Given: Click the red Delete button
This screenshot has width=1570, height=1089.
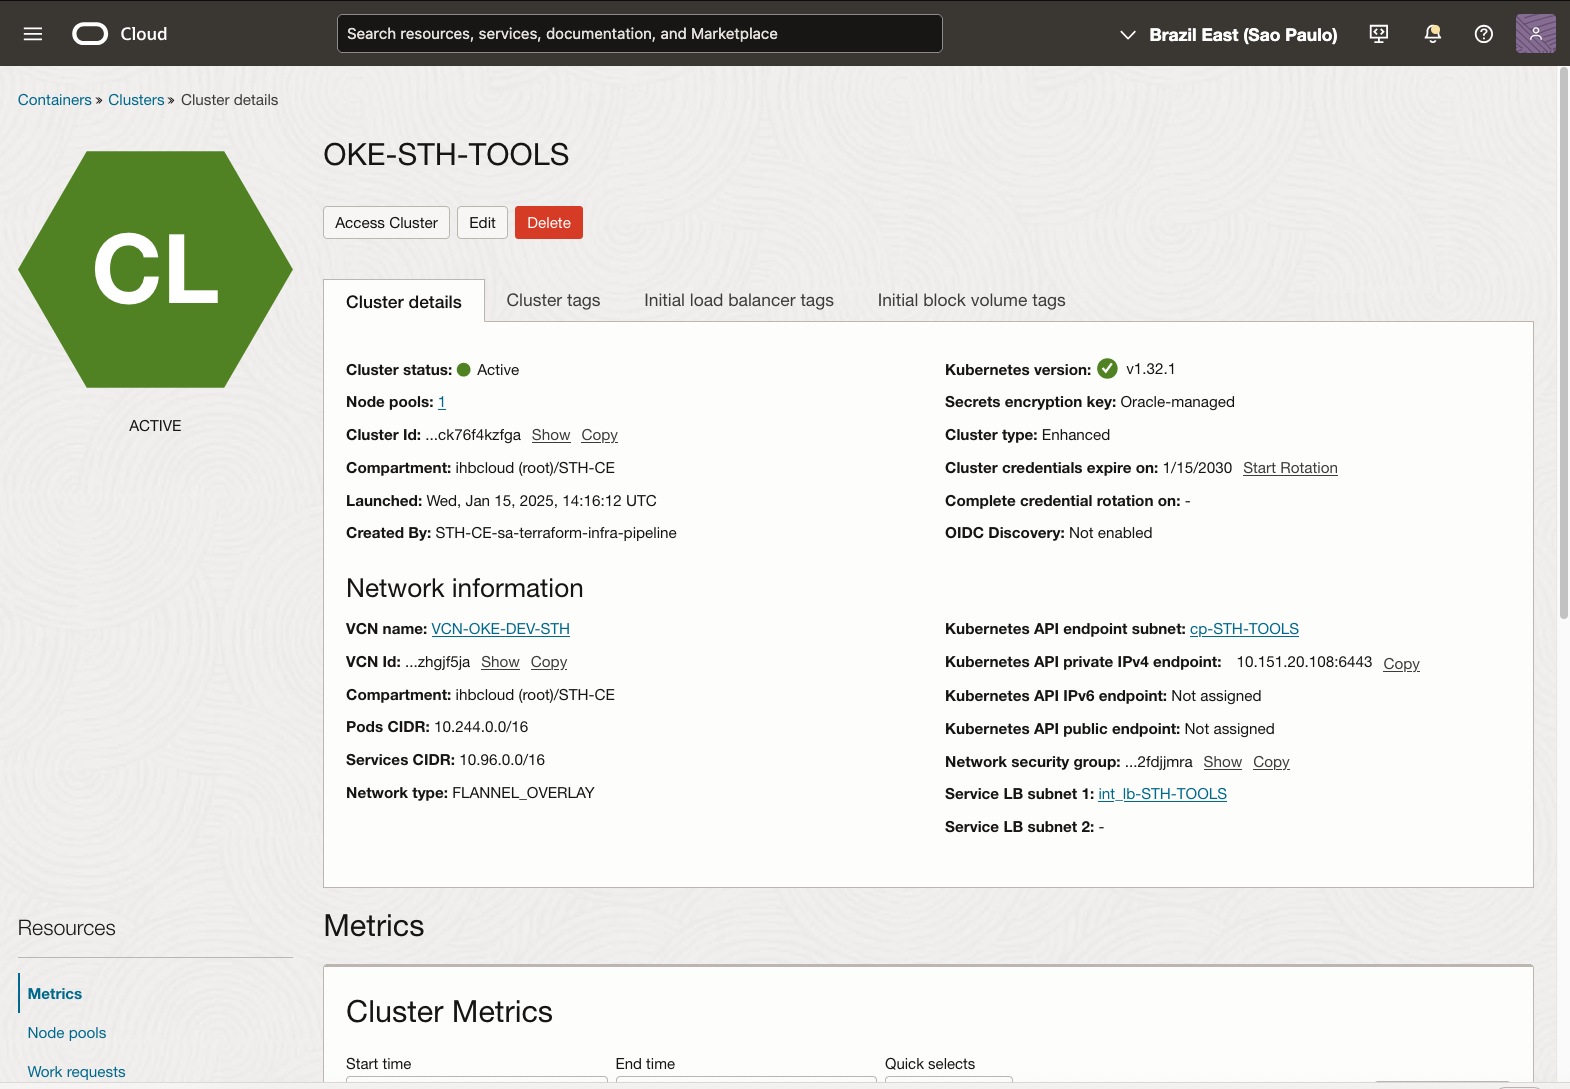Looking at the screenshot, I should (549, 223).
